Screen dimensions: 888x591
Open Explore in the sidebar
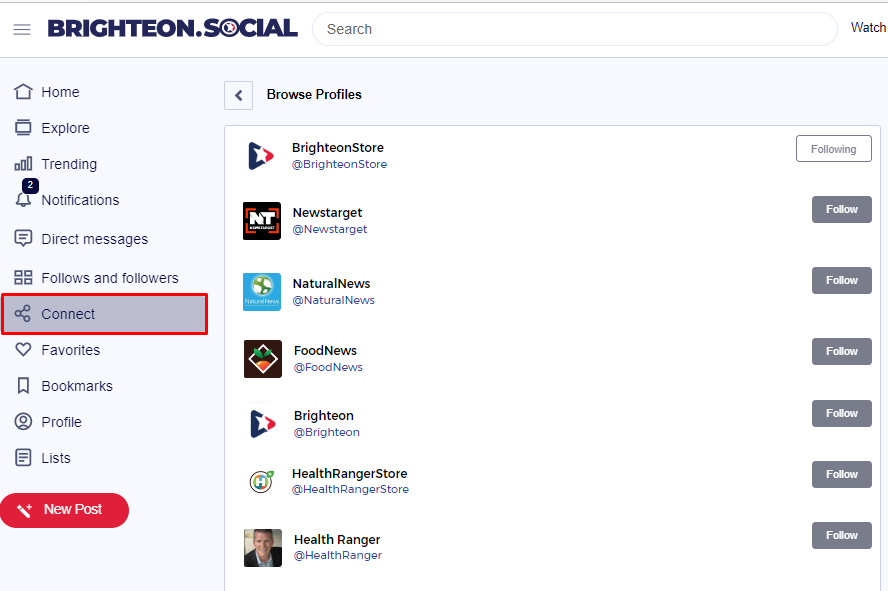pyautogui.click(x=65, y=128)
